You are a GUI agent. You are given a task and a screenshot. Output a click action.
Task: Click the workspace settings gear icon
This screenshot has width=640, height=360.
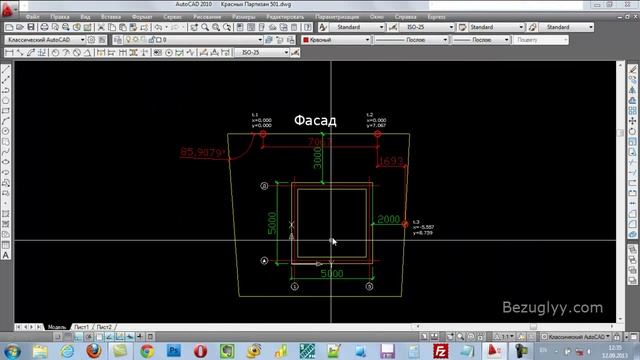point(91,40)
